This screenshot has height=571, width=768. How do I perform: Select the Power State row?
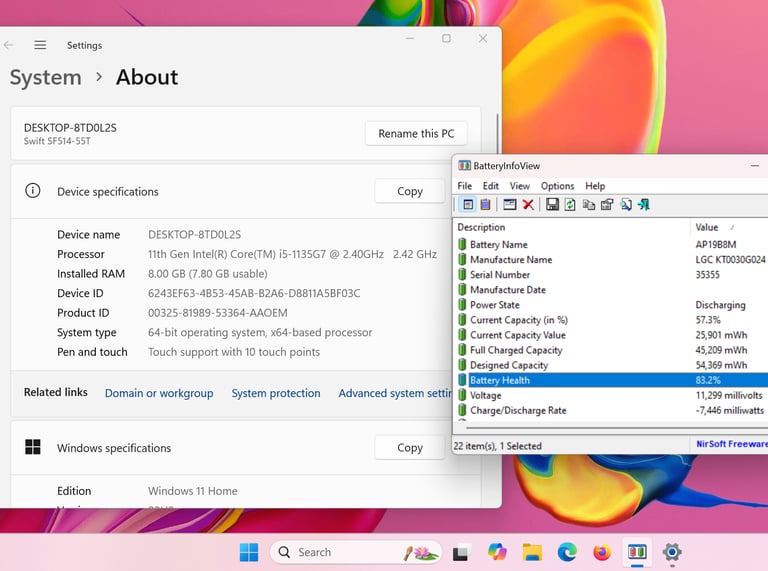click(611, 305)
